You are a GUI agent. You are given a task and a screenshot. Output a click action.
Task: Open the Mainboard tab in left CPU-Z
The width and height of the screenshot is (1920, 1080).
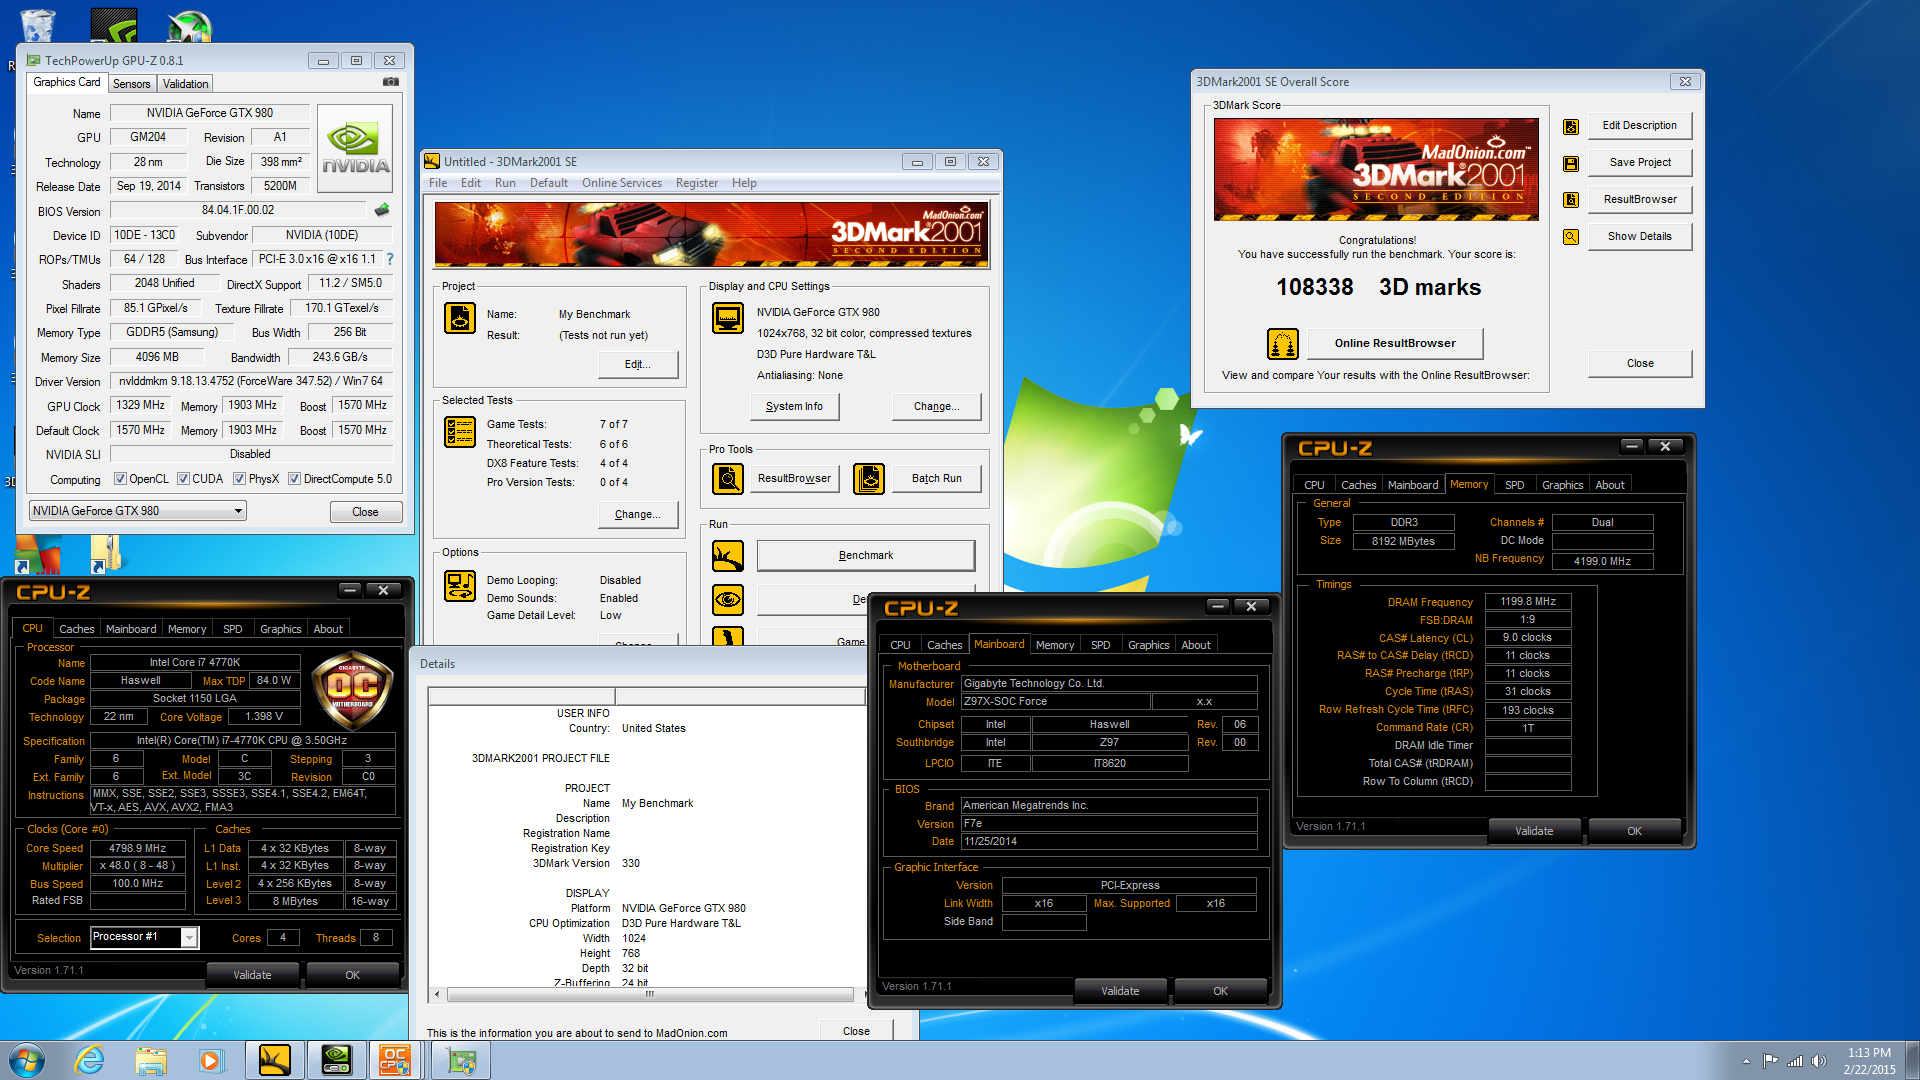click(131, 629)
